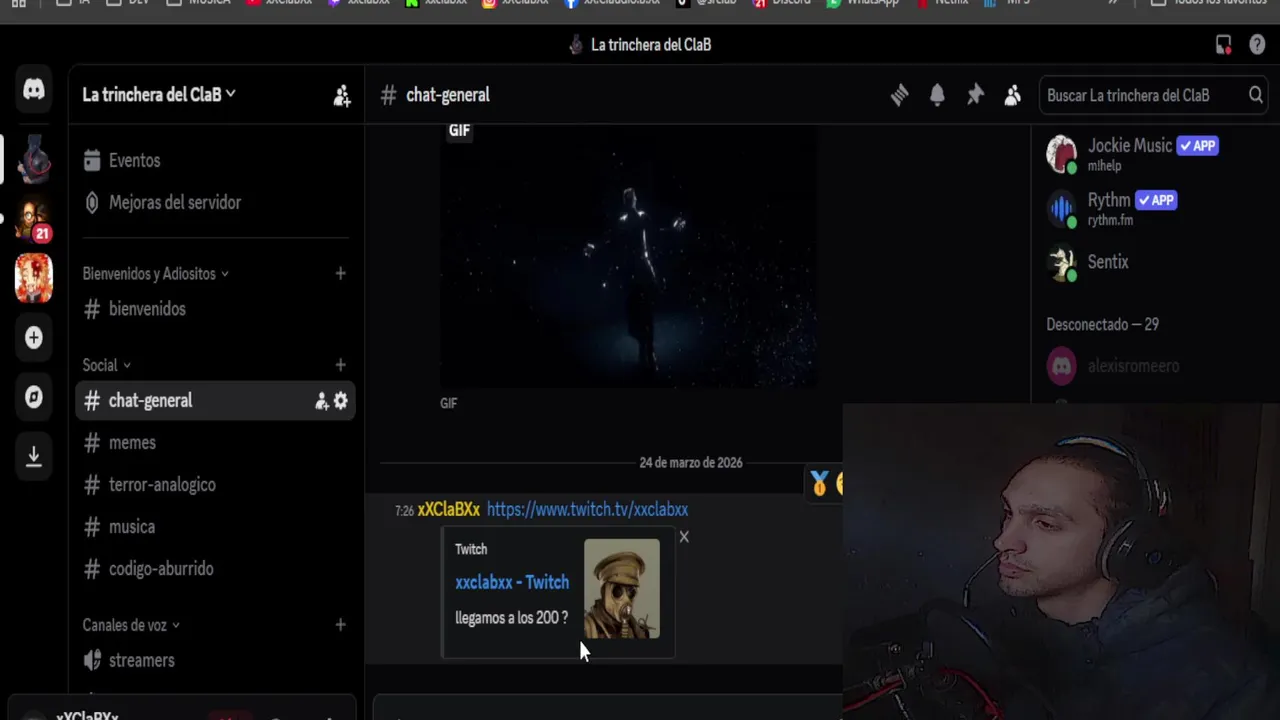Open the twitch.tv/xxclabxx link
This screenshot has height=720, width=1280.
click(587, 510)
